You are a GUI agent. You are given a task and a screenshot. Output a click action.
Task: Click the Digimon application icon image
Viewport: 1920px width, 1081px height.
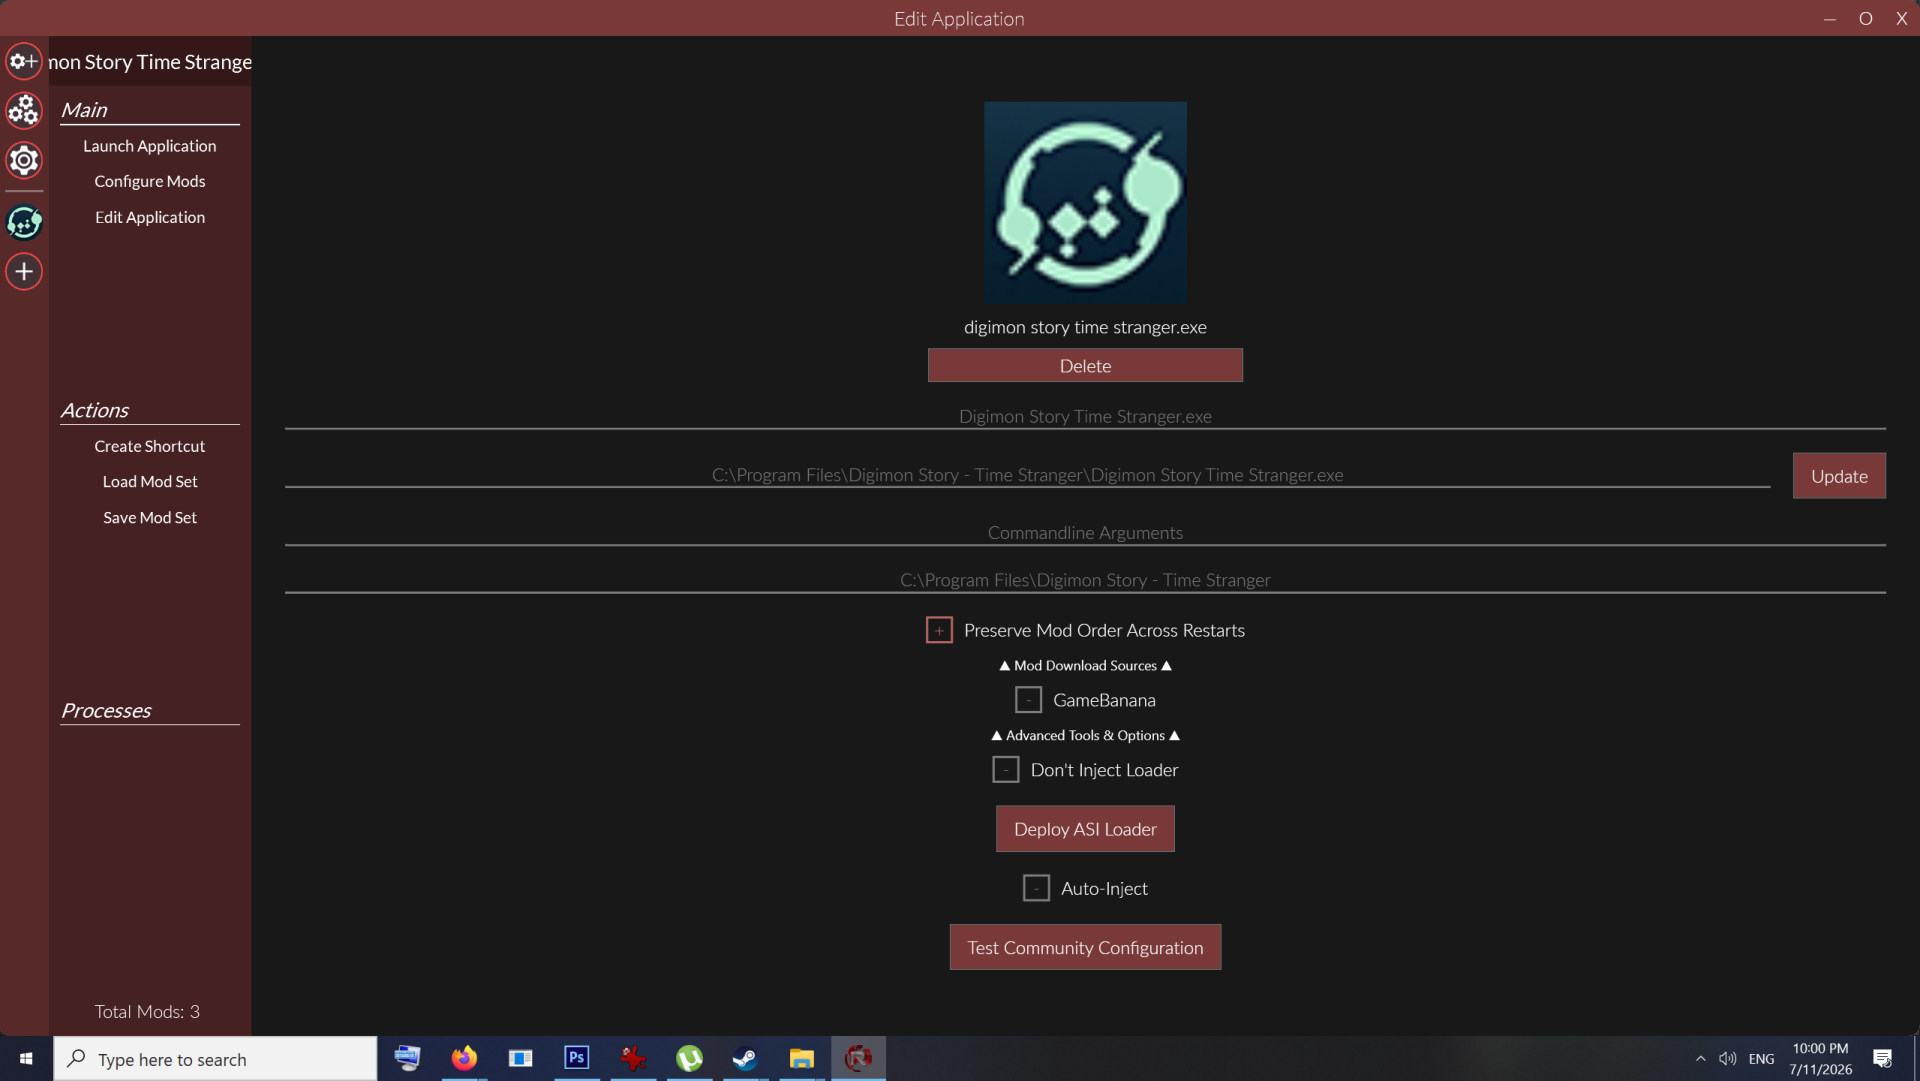1085,203
